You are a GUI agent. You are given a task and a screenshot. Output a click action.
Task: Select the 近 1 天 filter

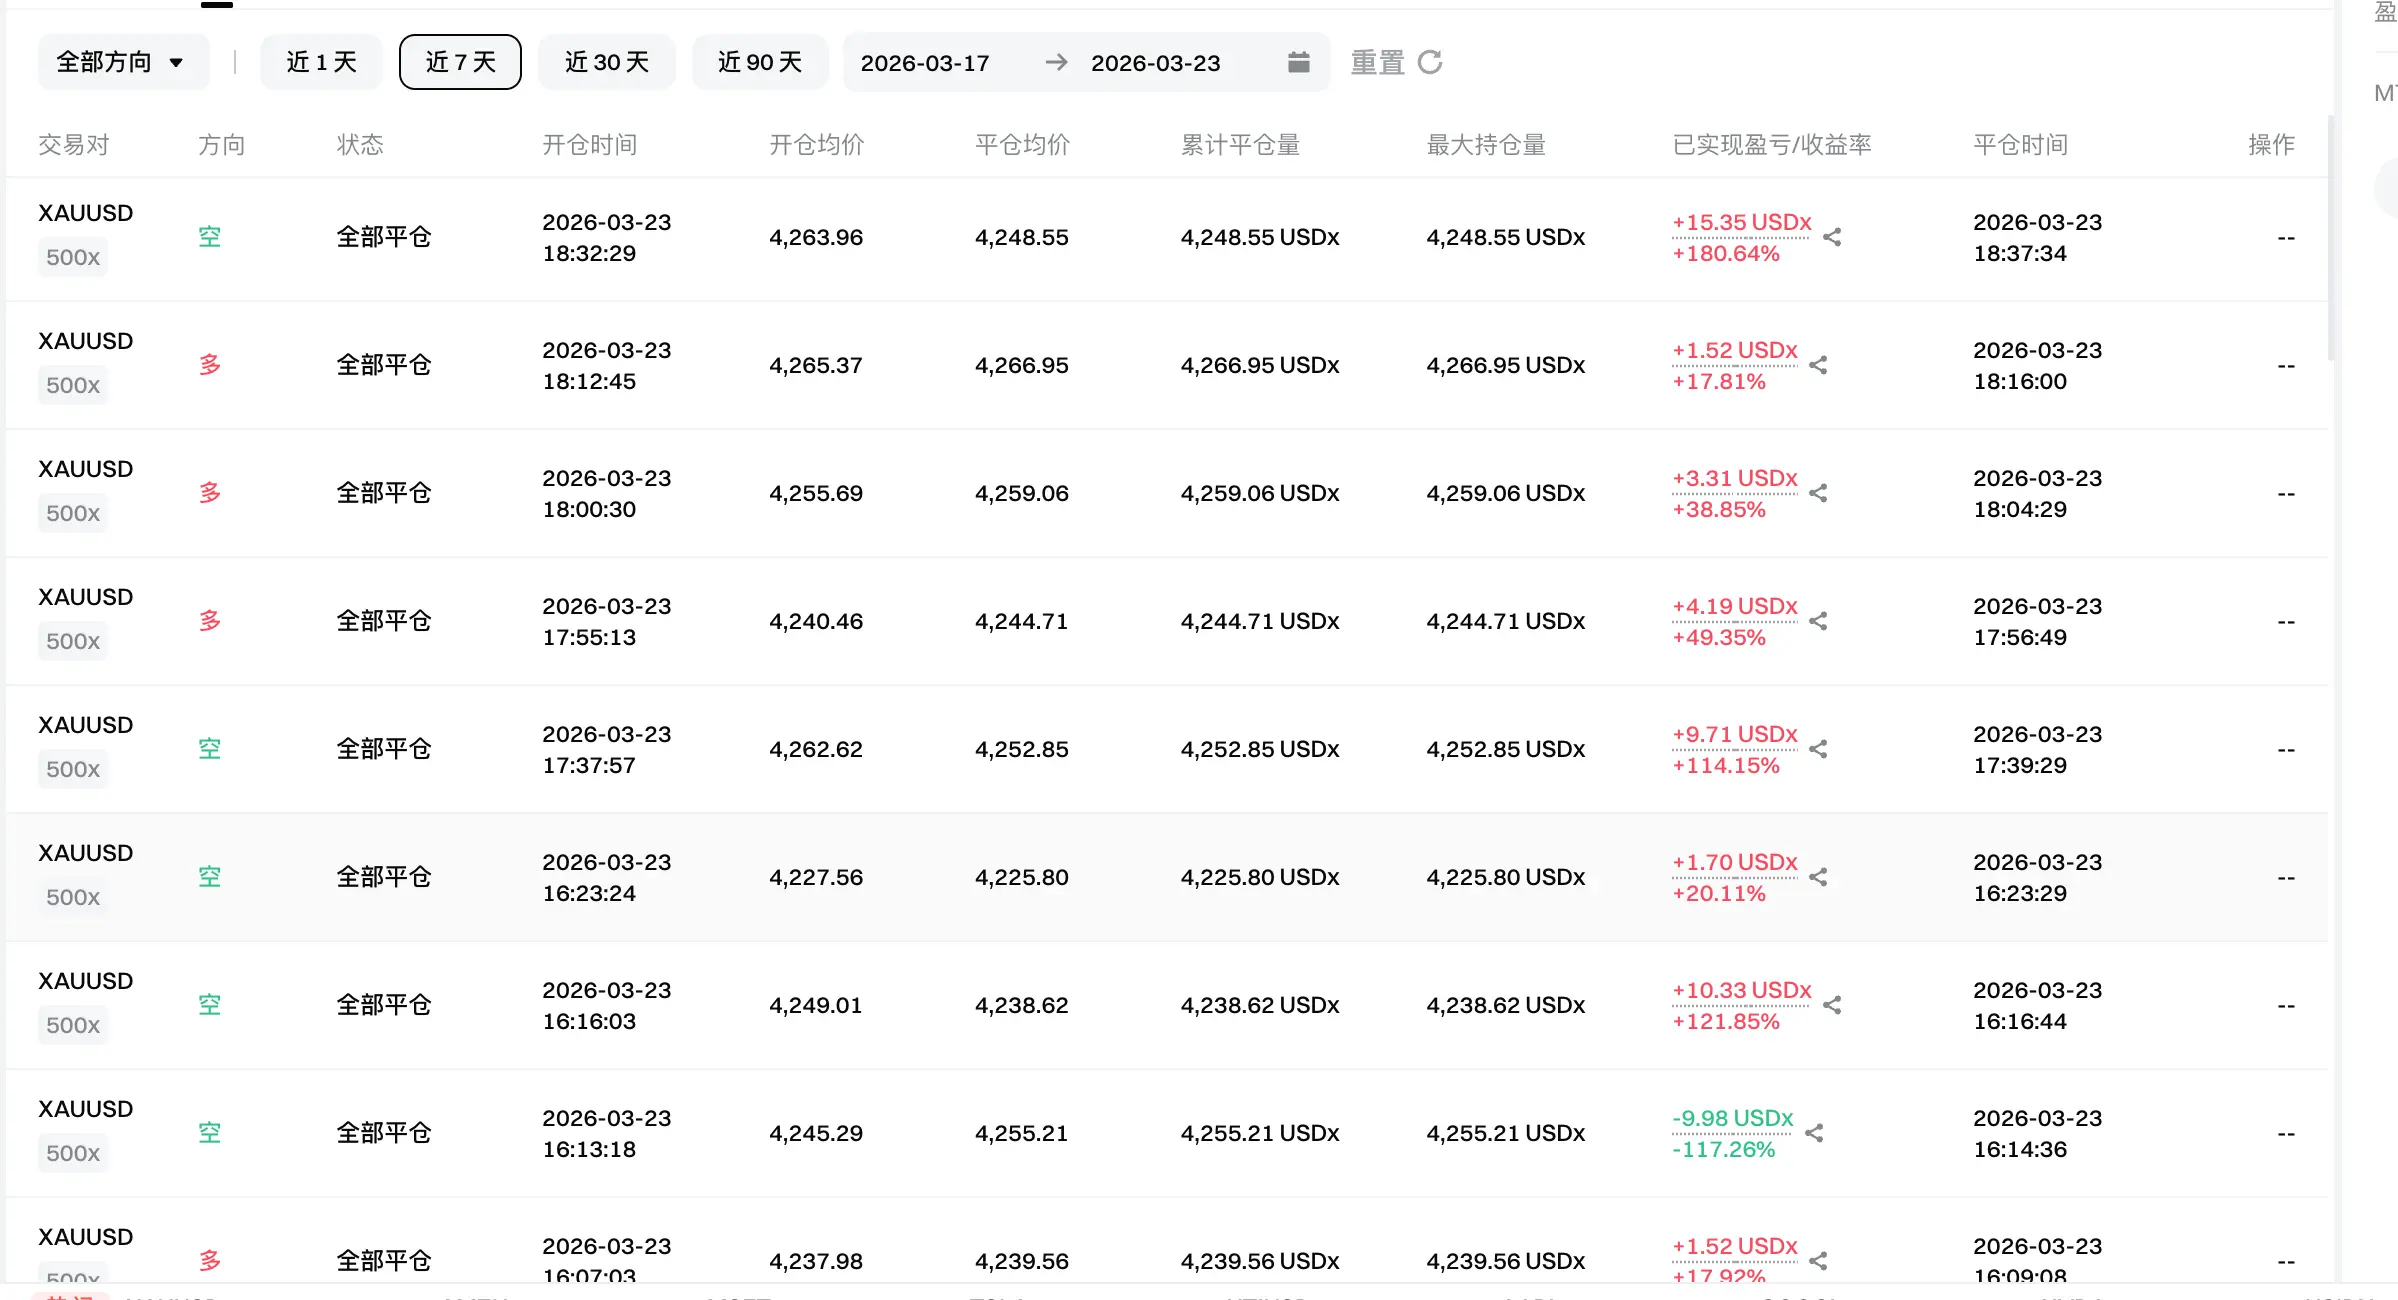pyautogui.click(x=321, y=62)
